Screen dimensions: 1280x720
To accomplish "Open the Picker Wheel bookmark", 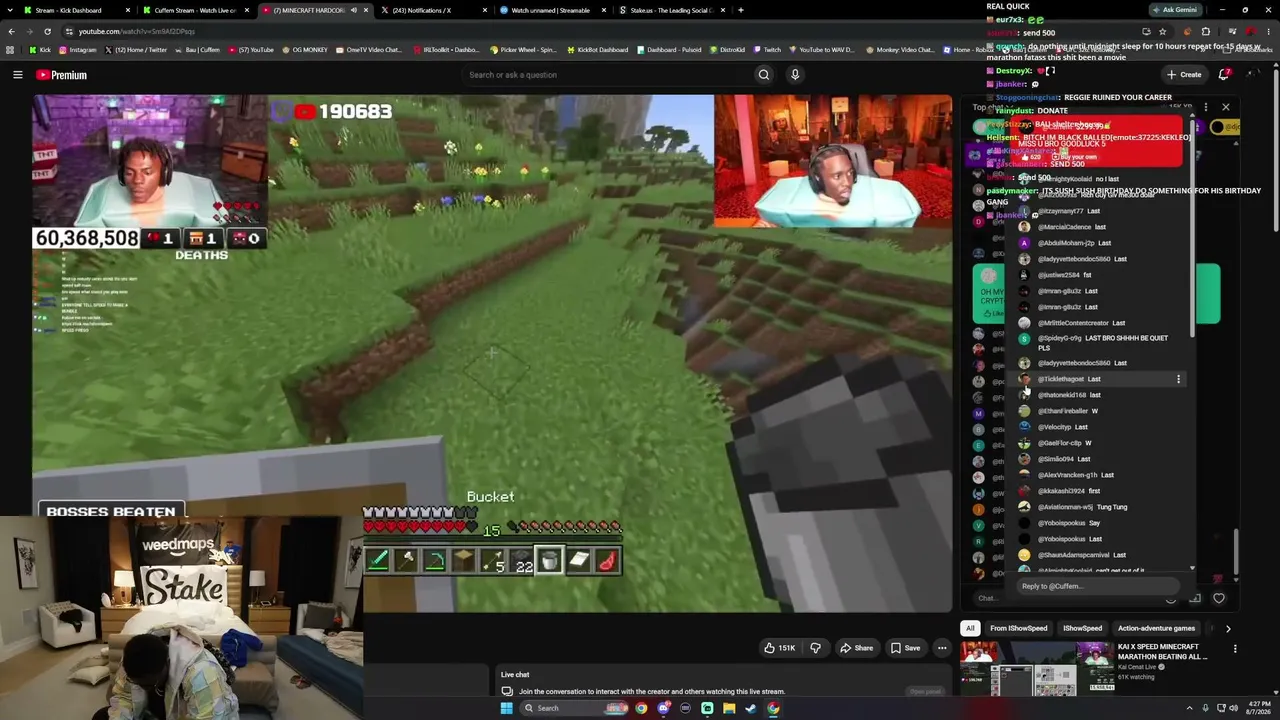I will point(523,49).
